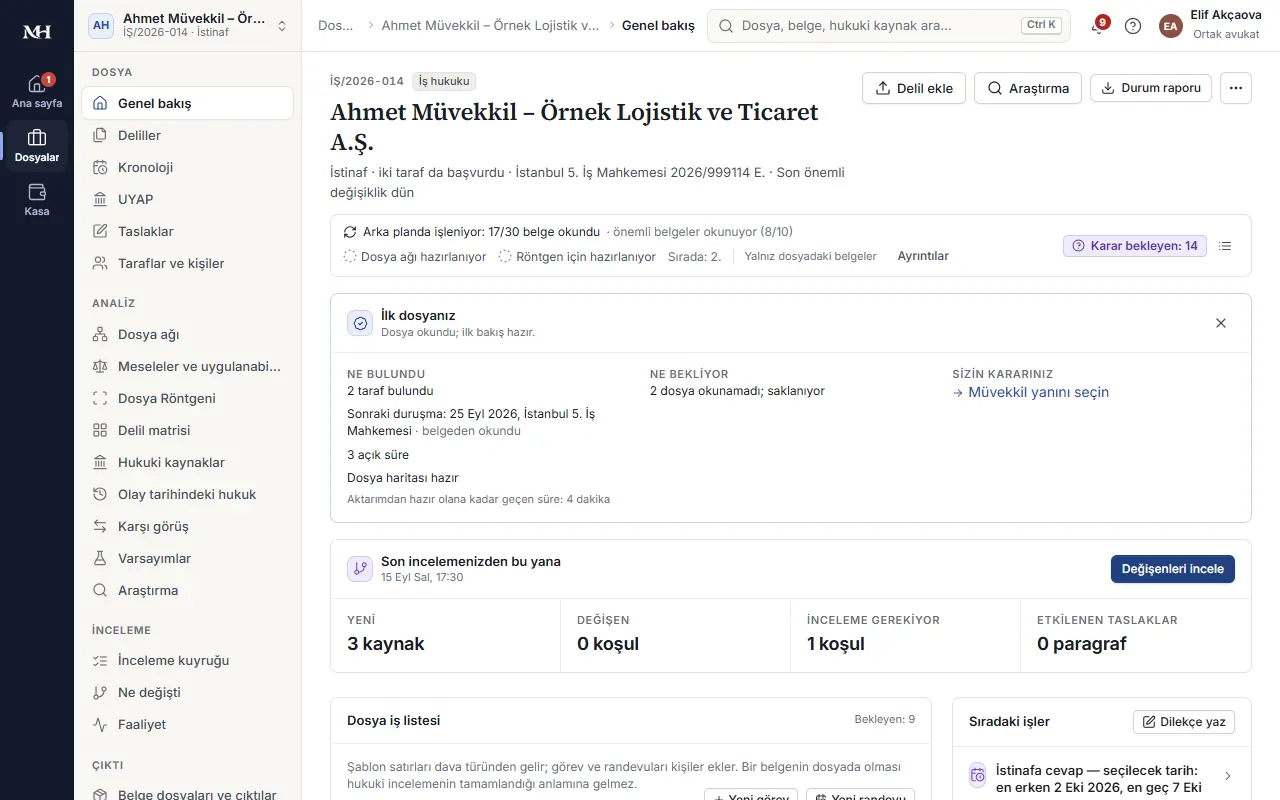Screen dimensions: 1280x800
Task: Open Meseleler ve uygulanabilir sidebar item
Action: 187,366
